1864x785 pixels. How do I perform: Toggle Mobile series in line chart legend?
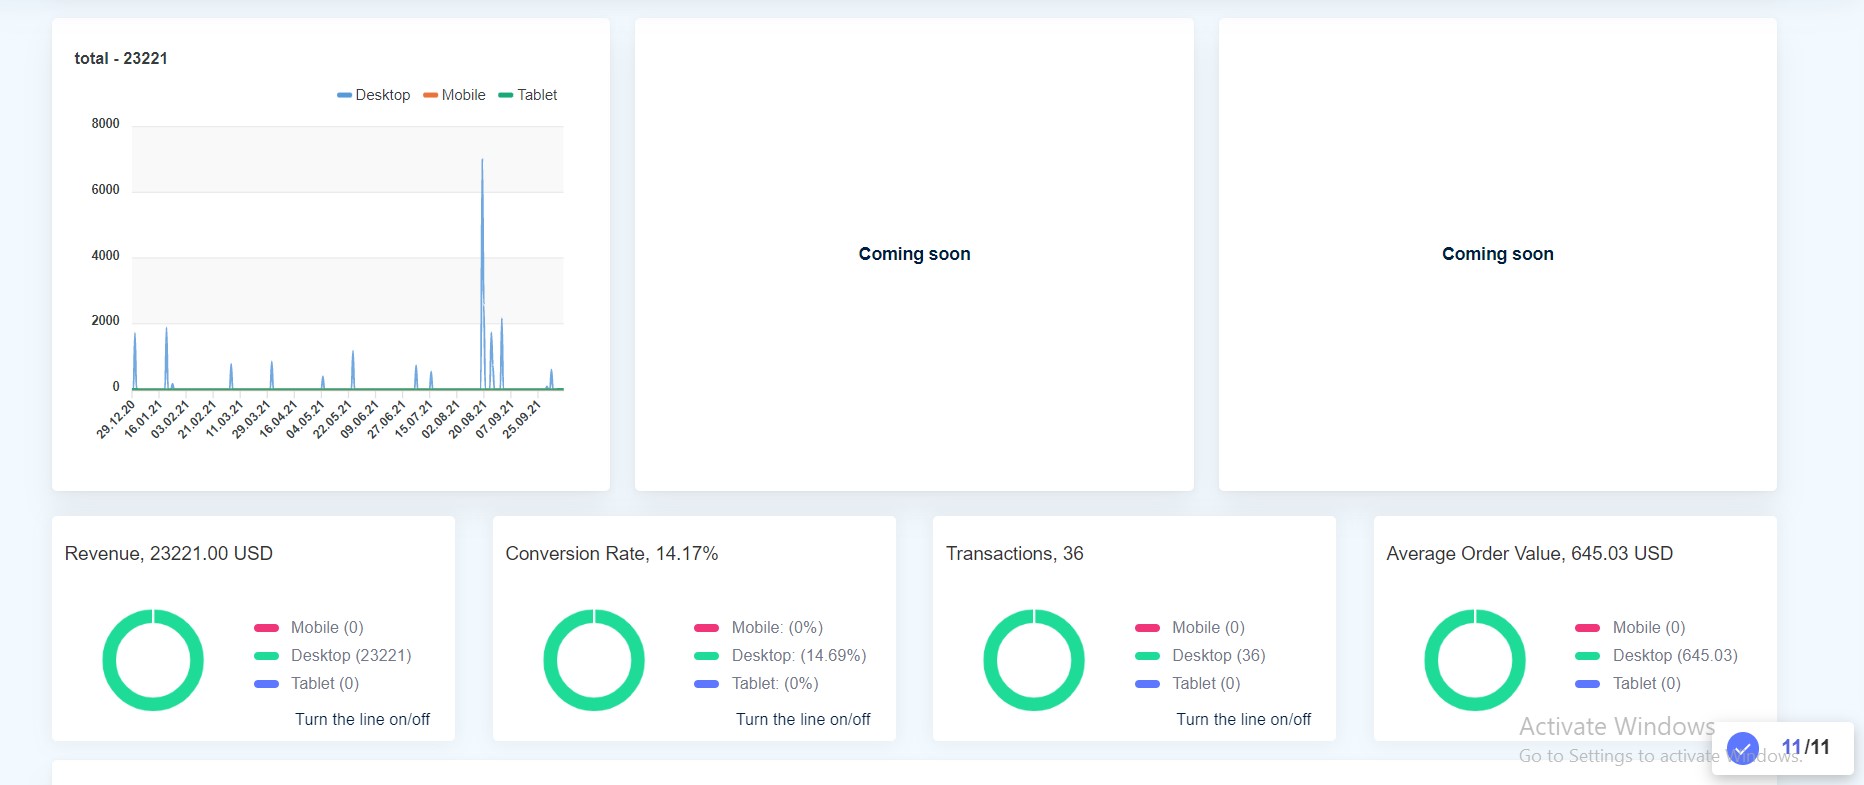[x=454, y=95]
